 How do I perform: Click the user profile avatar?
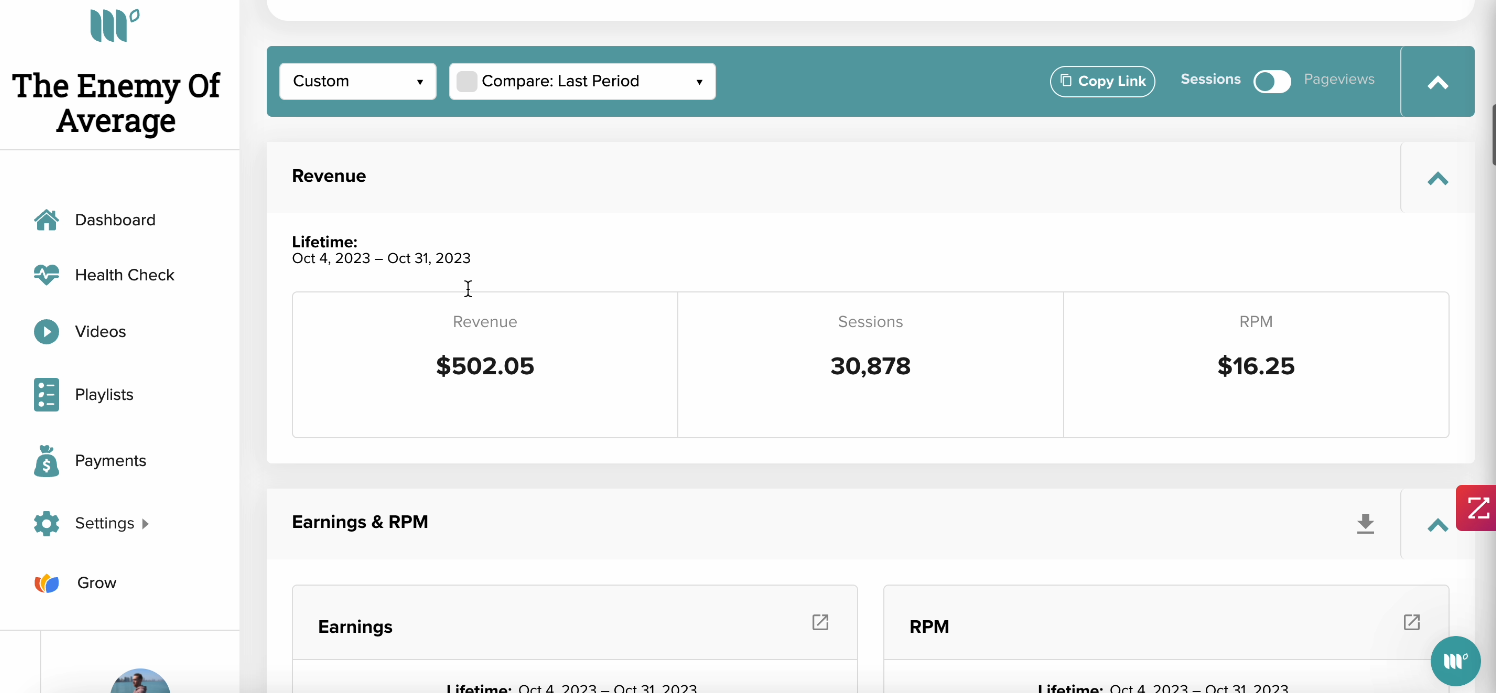click(x=140, y=681)
